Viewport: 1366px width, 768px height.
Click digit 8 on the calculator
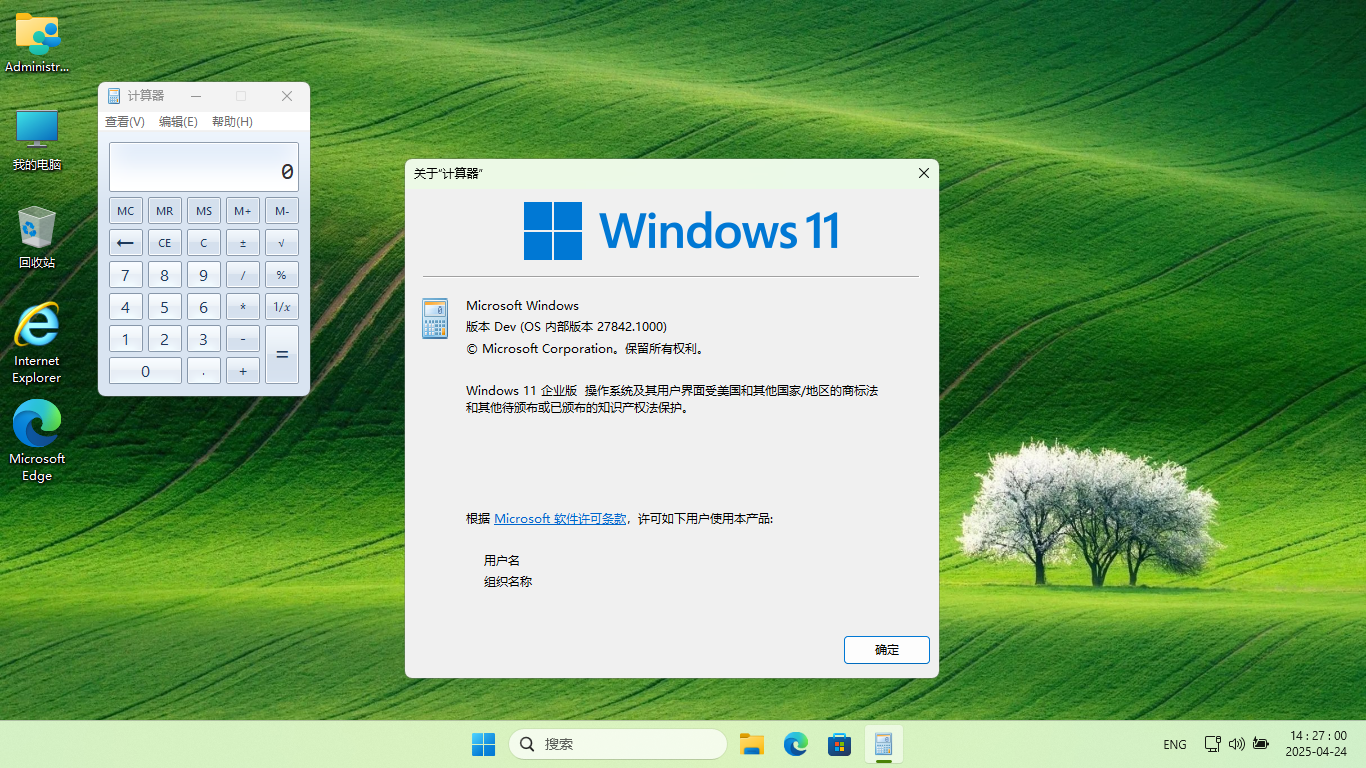point(165,275)
